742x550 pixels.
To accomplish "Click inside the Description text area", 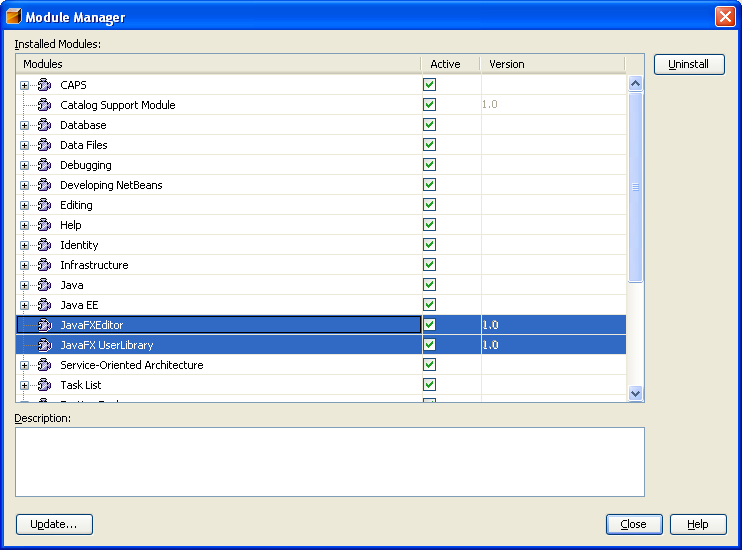I will coord(330,462).
